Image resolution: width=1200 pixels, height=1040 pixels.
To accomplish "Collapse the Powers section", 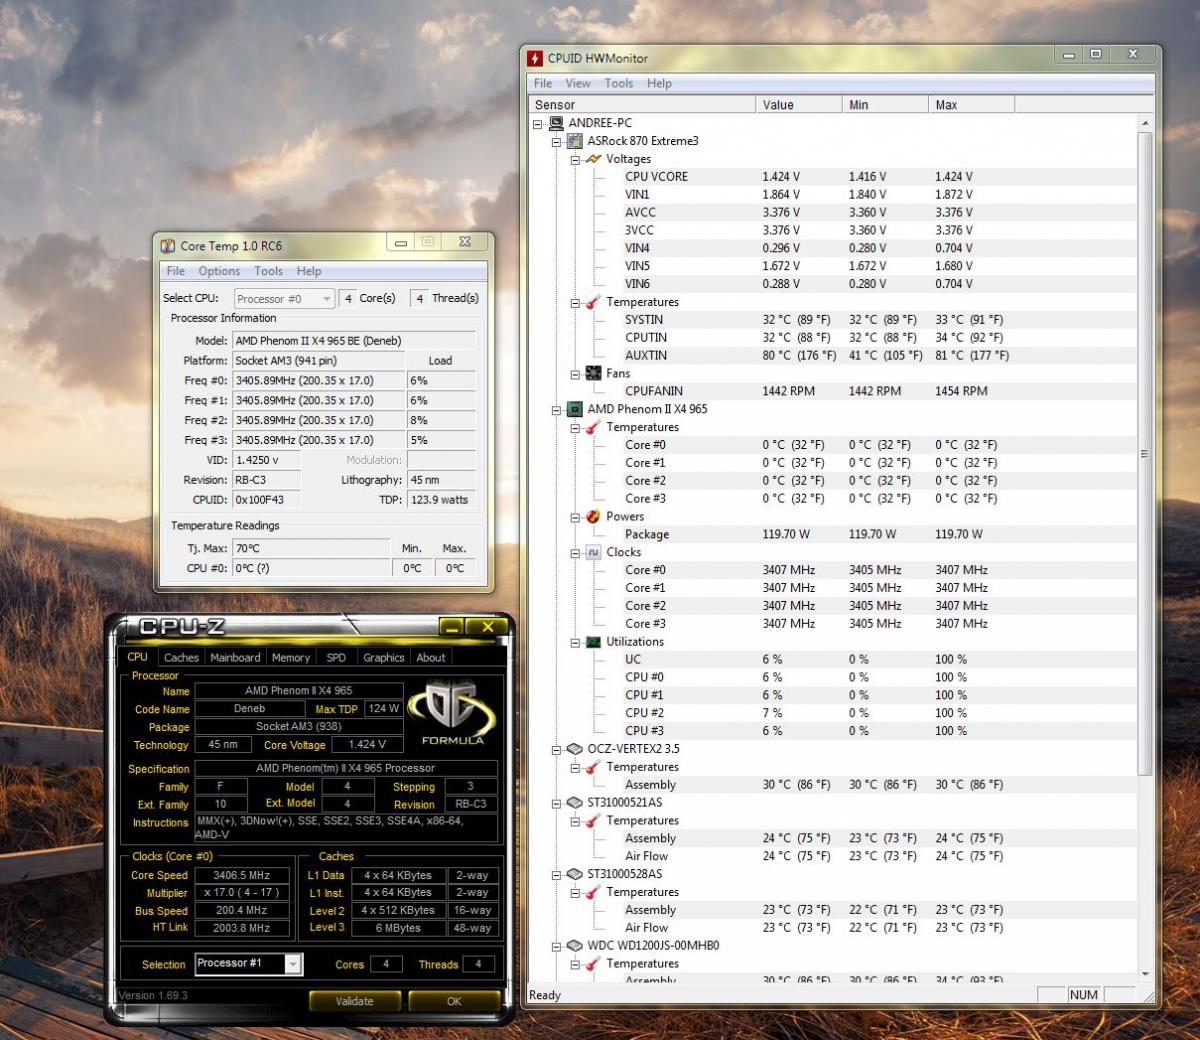I will (575, 517).
